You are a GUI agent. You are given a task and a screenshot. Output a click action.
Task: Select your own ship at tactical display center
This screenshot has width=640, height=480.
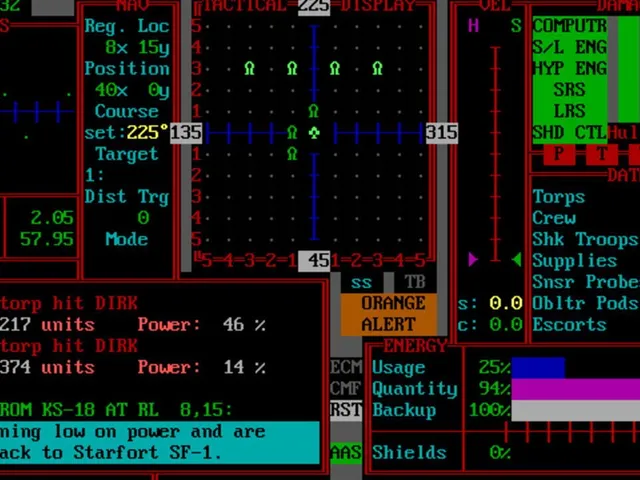(314, 133)
